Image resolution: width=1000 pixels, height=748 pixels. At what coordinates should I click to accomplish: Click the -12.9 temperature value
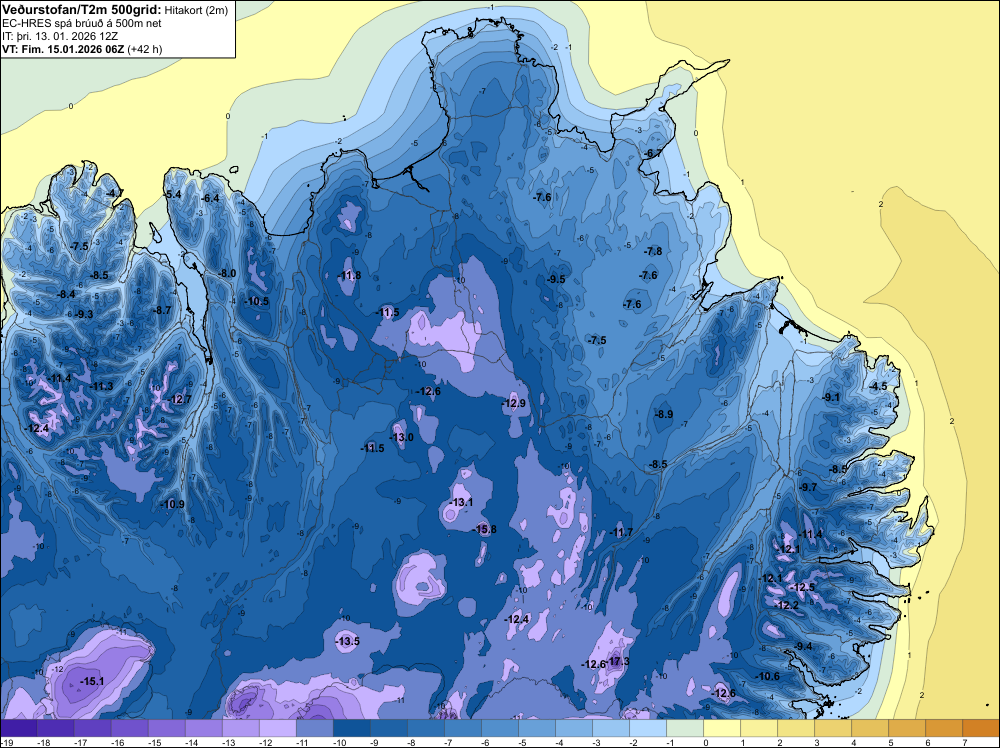click(x=514, y=403)
